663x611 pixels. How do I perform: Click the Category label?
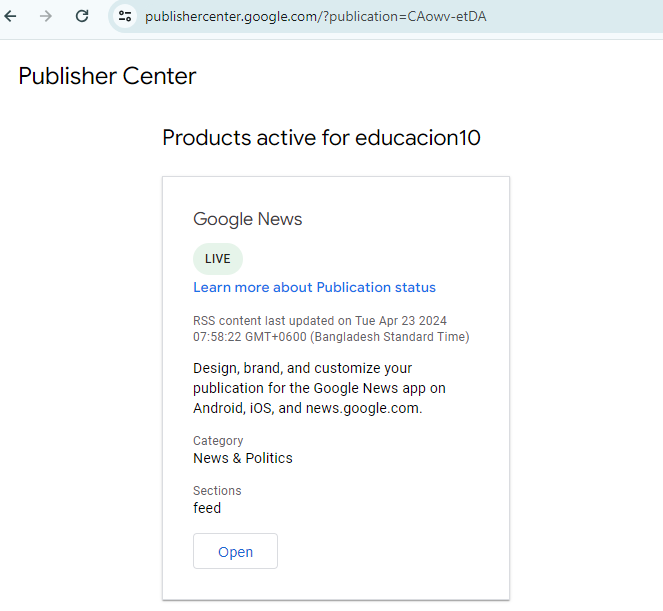(218, 441)
